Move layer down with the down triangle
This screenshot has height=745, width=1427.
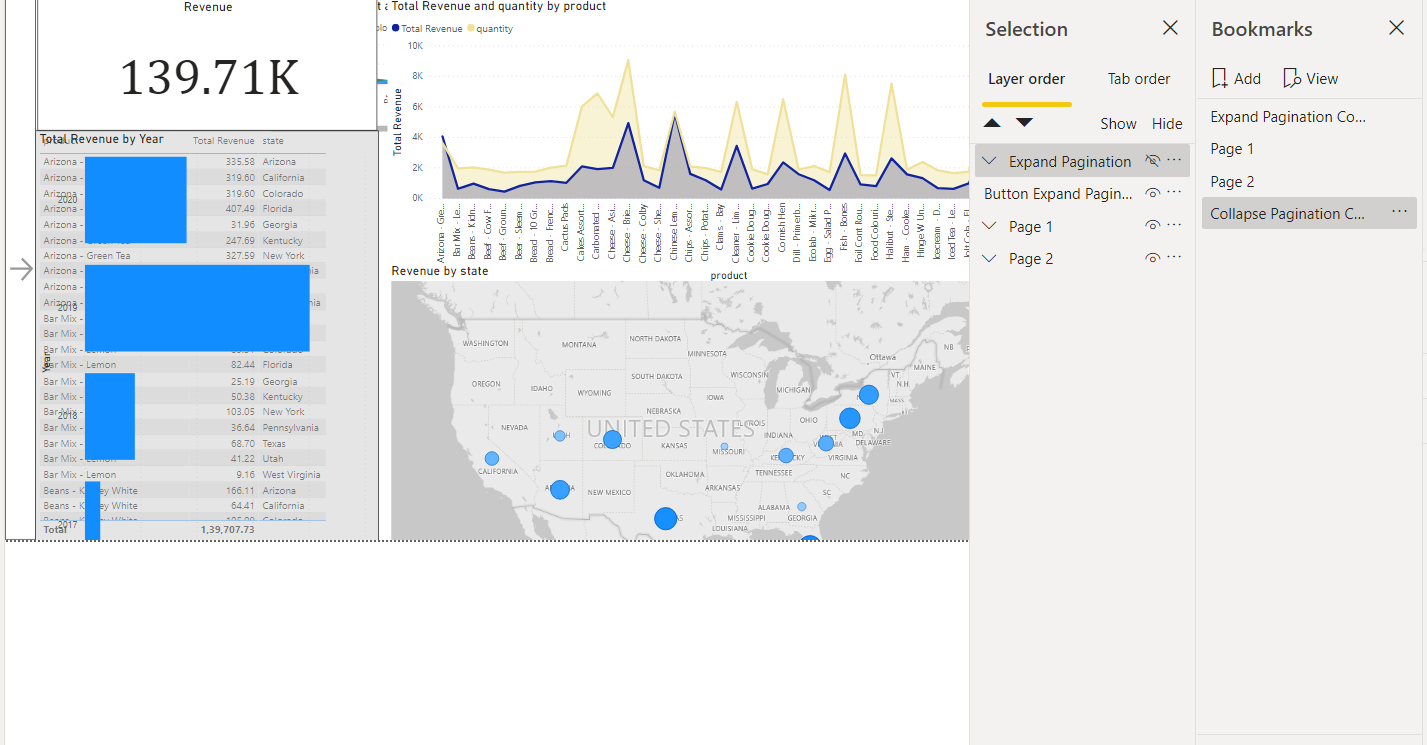pyautogui.click(x=1025, y=123)
